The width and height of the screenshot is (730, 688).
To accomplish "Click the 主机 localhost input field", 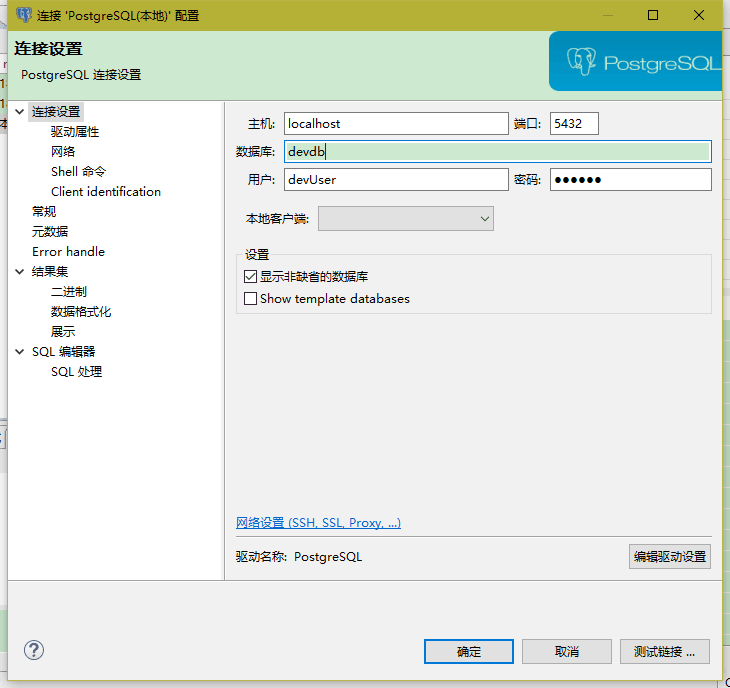I will [x=396, y=123].
